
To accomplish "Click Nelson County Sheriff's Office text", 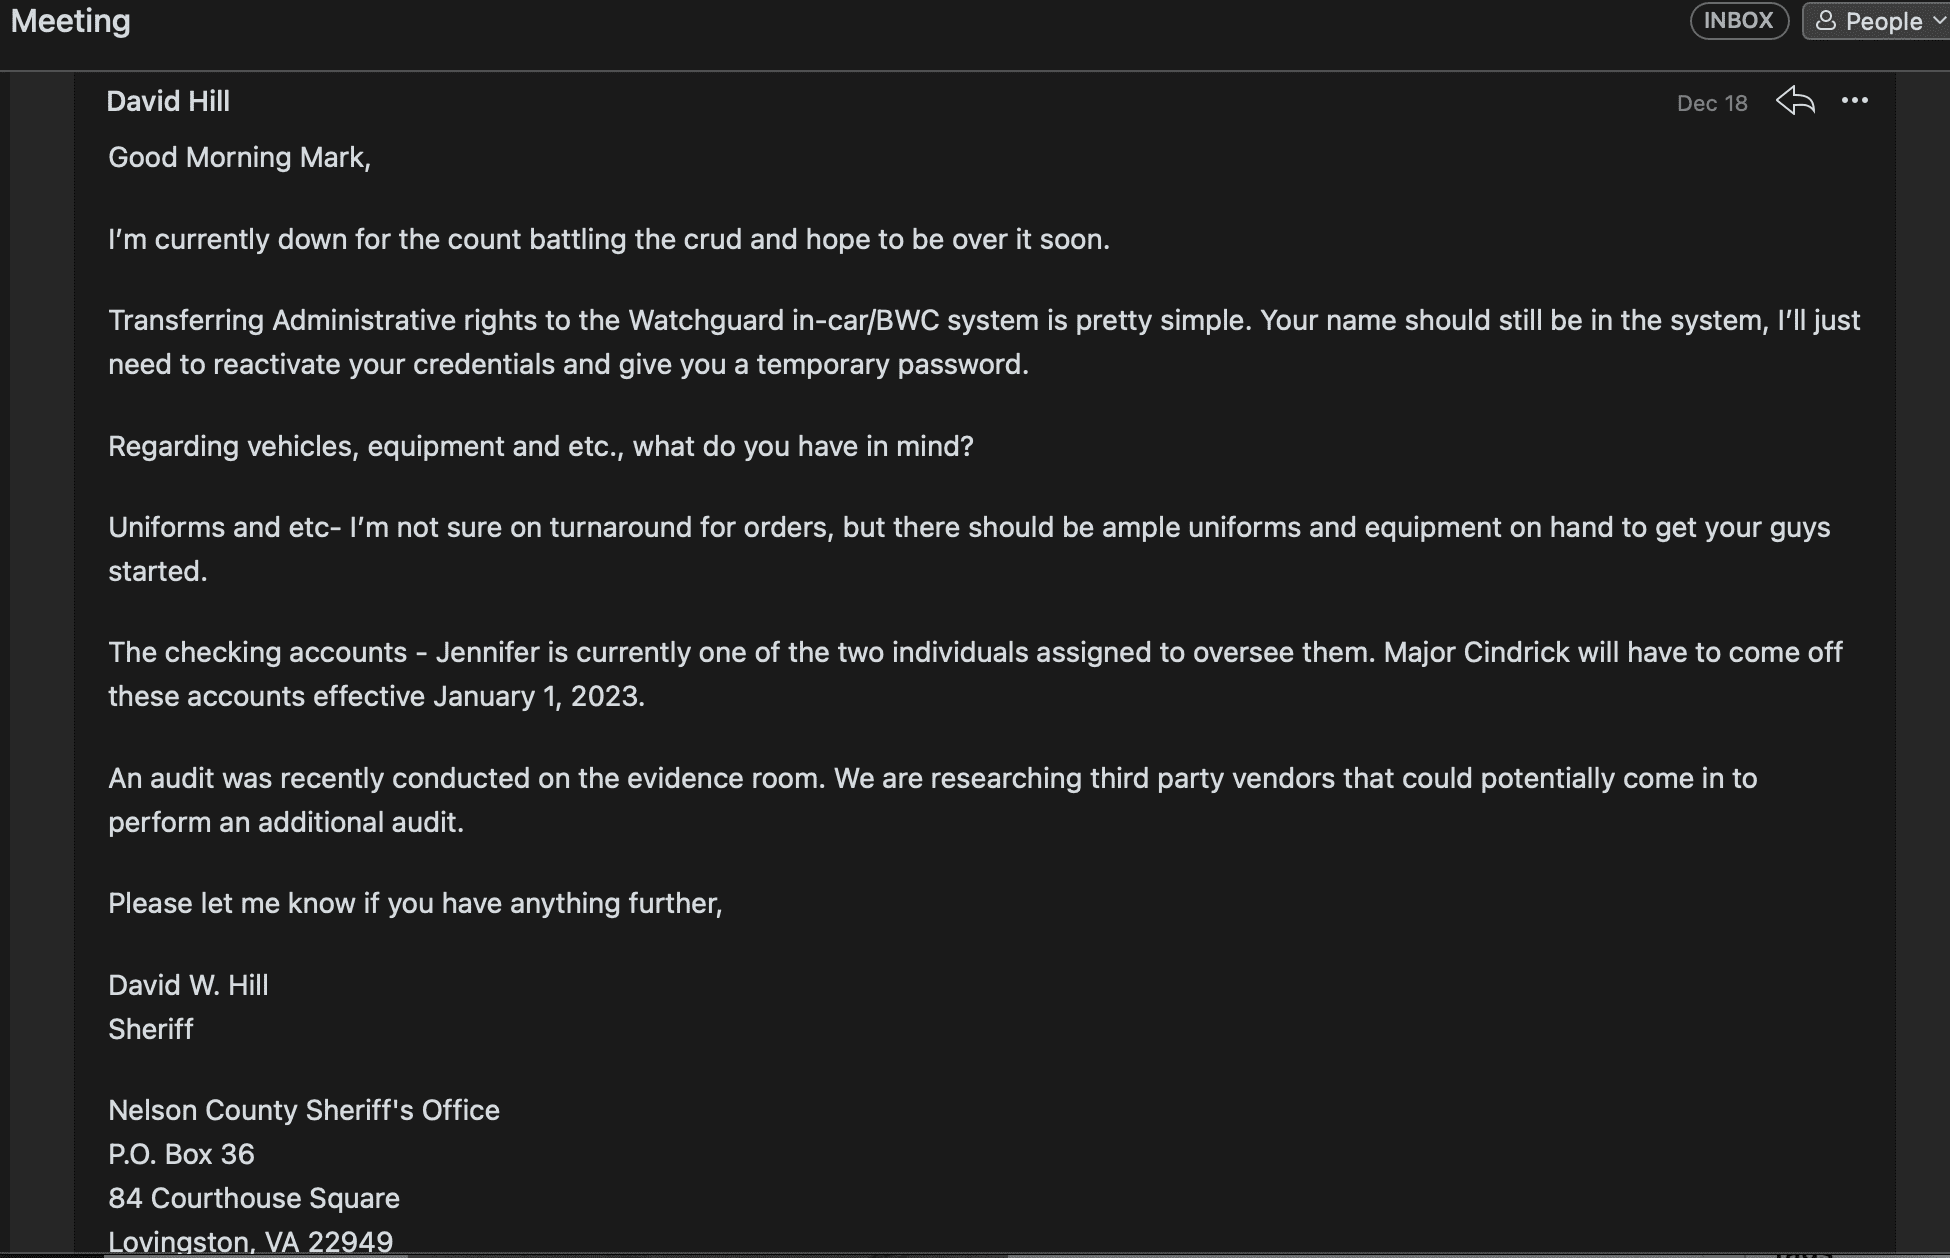I will (303, 1110).
